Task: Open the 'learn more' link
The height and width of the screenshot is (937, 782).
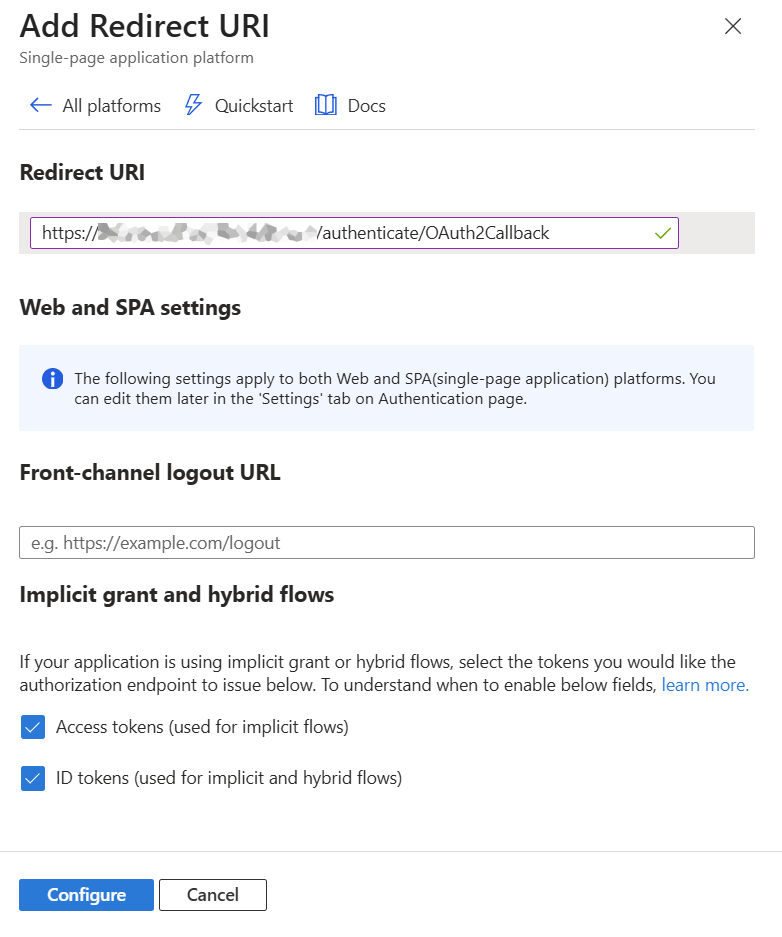Action: 705,685
